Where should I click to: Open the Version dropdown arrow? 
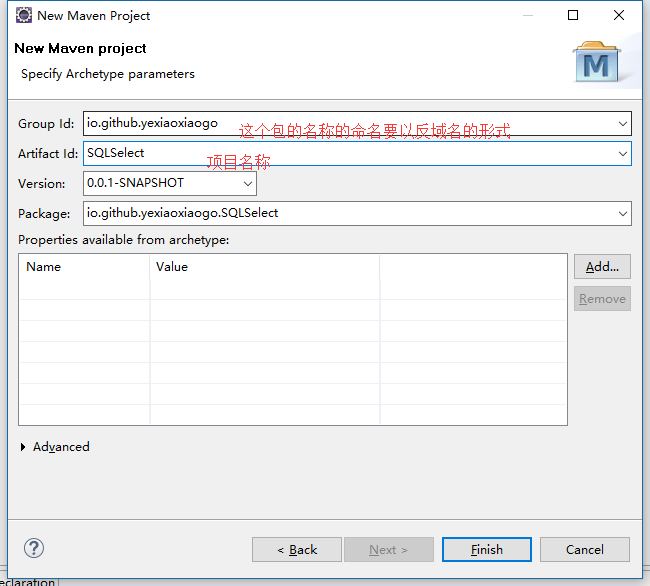pos(247,184)
